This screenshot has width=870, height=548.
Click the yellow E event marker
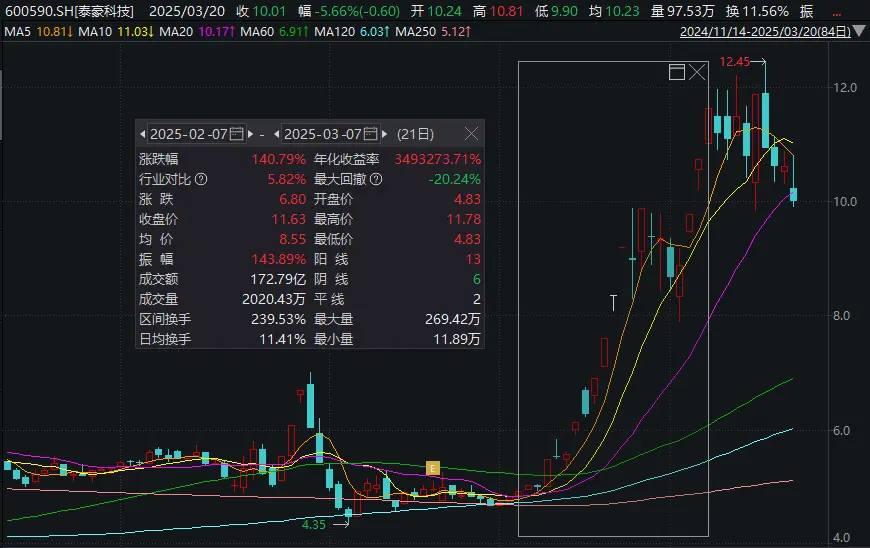433,467
